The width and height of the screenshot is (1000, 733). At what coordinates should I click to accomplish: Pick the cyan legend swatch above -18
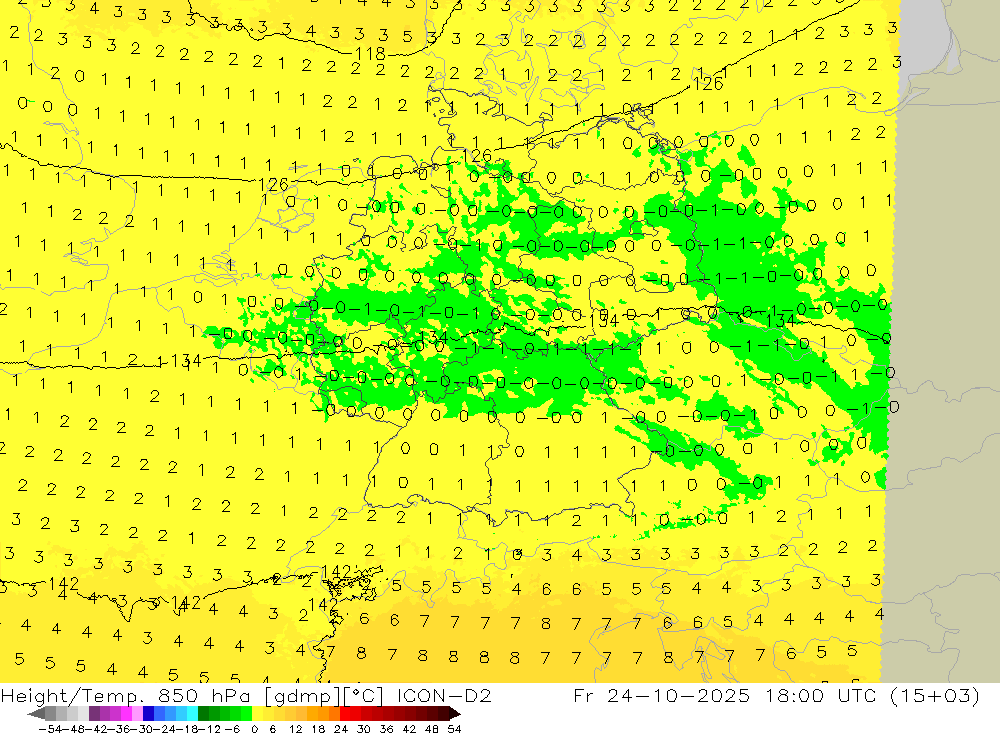coord(192,714)
